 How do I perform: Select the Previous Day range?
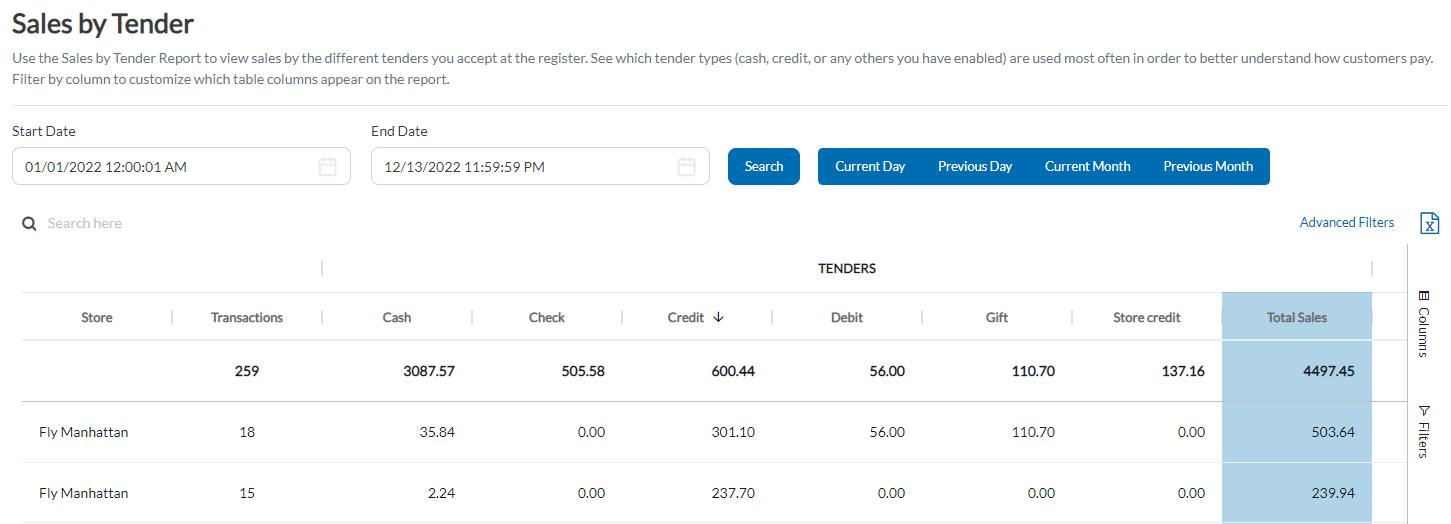point(975,167)
